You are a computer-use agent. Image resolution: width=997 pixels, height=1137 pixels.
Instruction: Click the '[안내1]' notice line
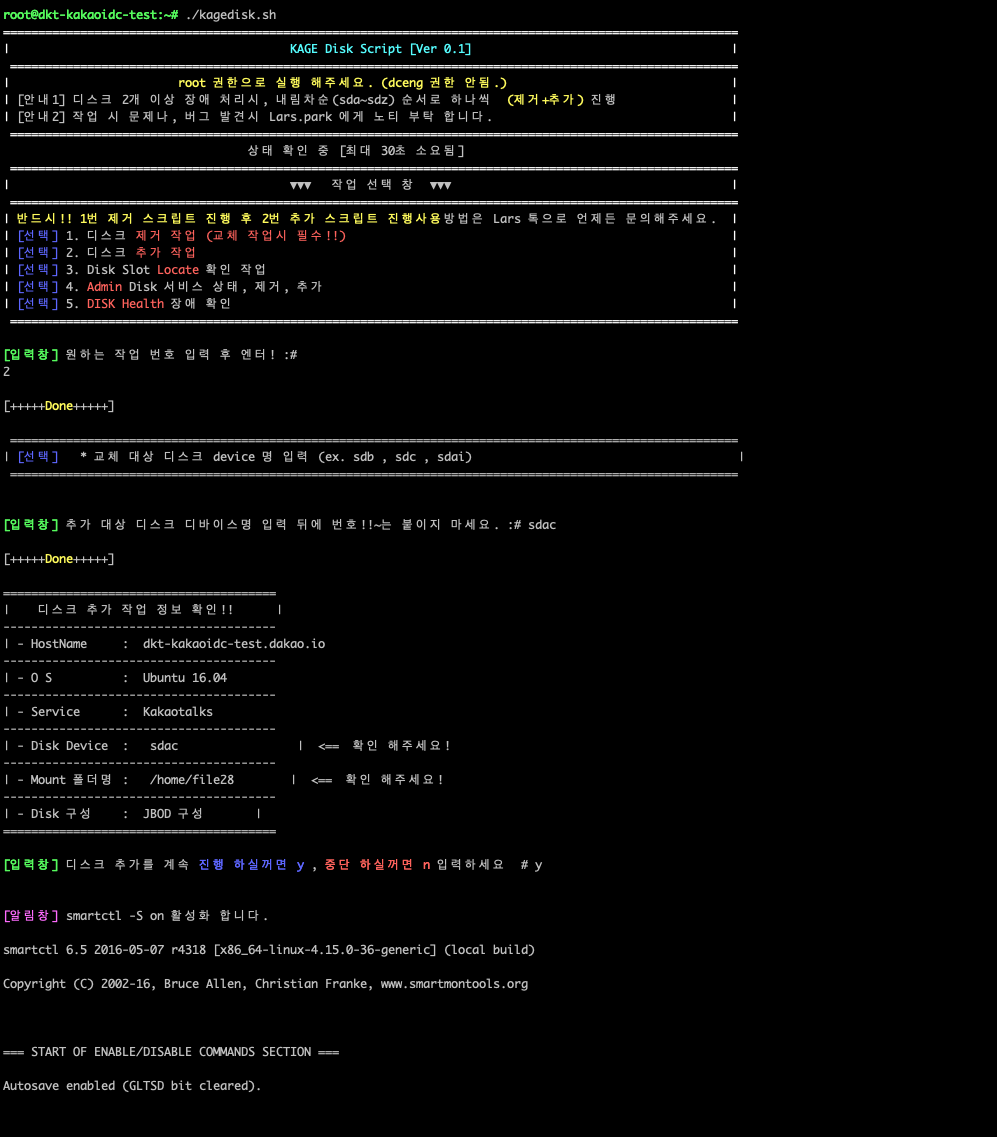pos(316,99)
